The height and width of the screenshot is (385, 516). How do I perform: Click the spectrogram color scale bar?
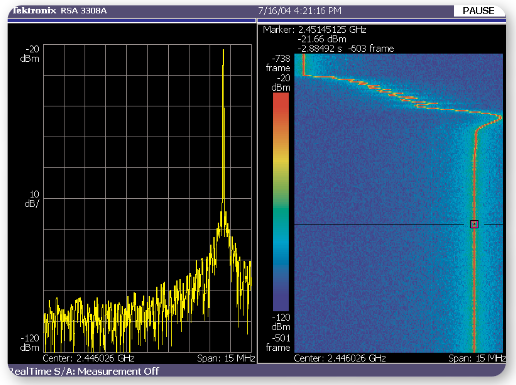click(x=281, y=202)
